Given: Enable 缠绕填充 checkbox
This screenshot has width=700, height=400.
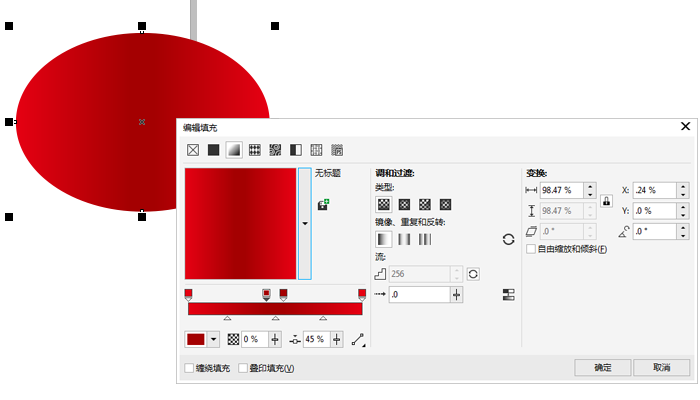Looking at the screenshot, I should tap(189, 368).
